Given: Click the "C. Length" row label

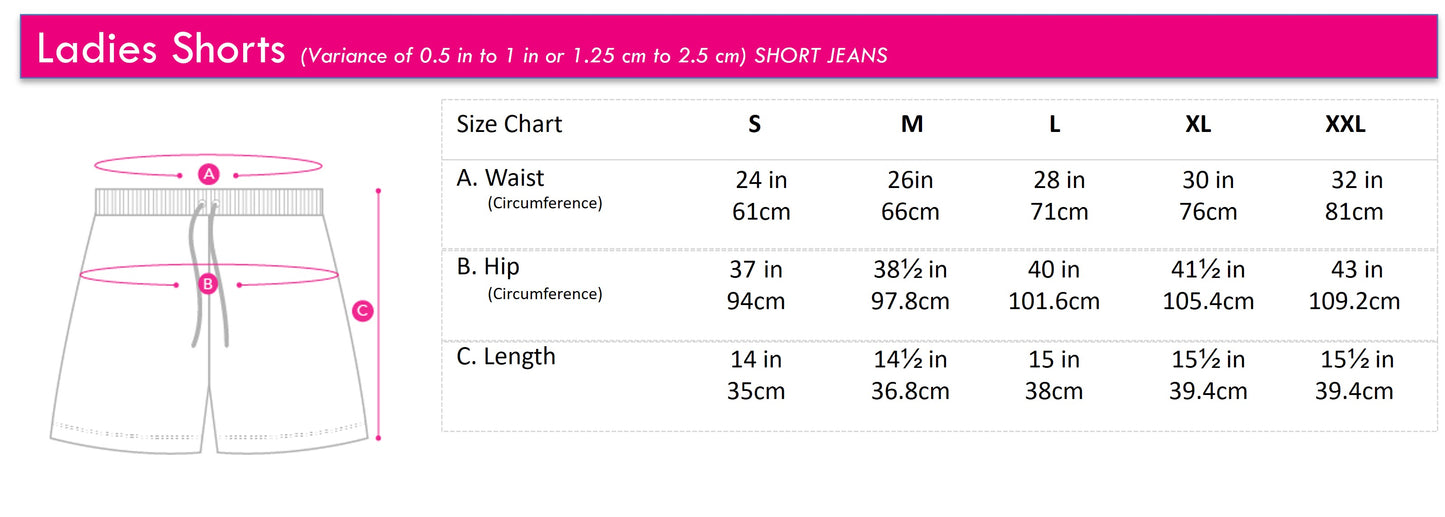Looking at the screenshot, I should tap(506, 357).
